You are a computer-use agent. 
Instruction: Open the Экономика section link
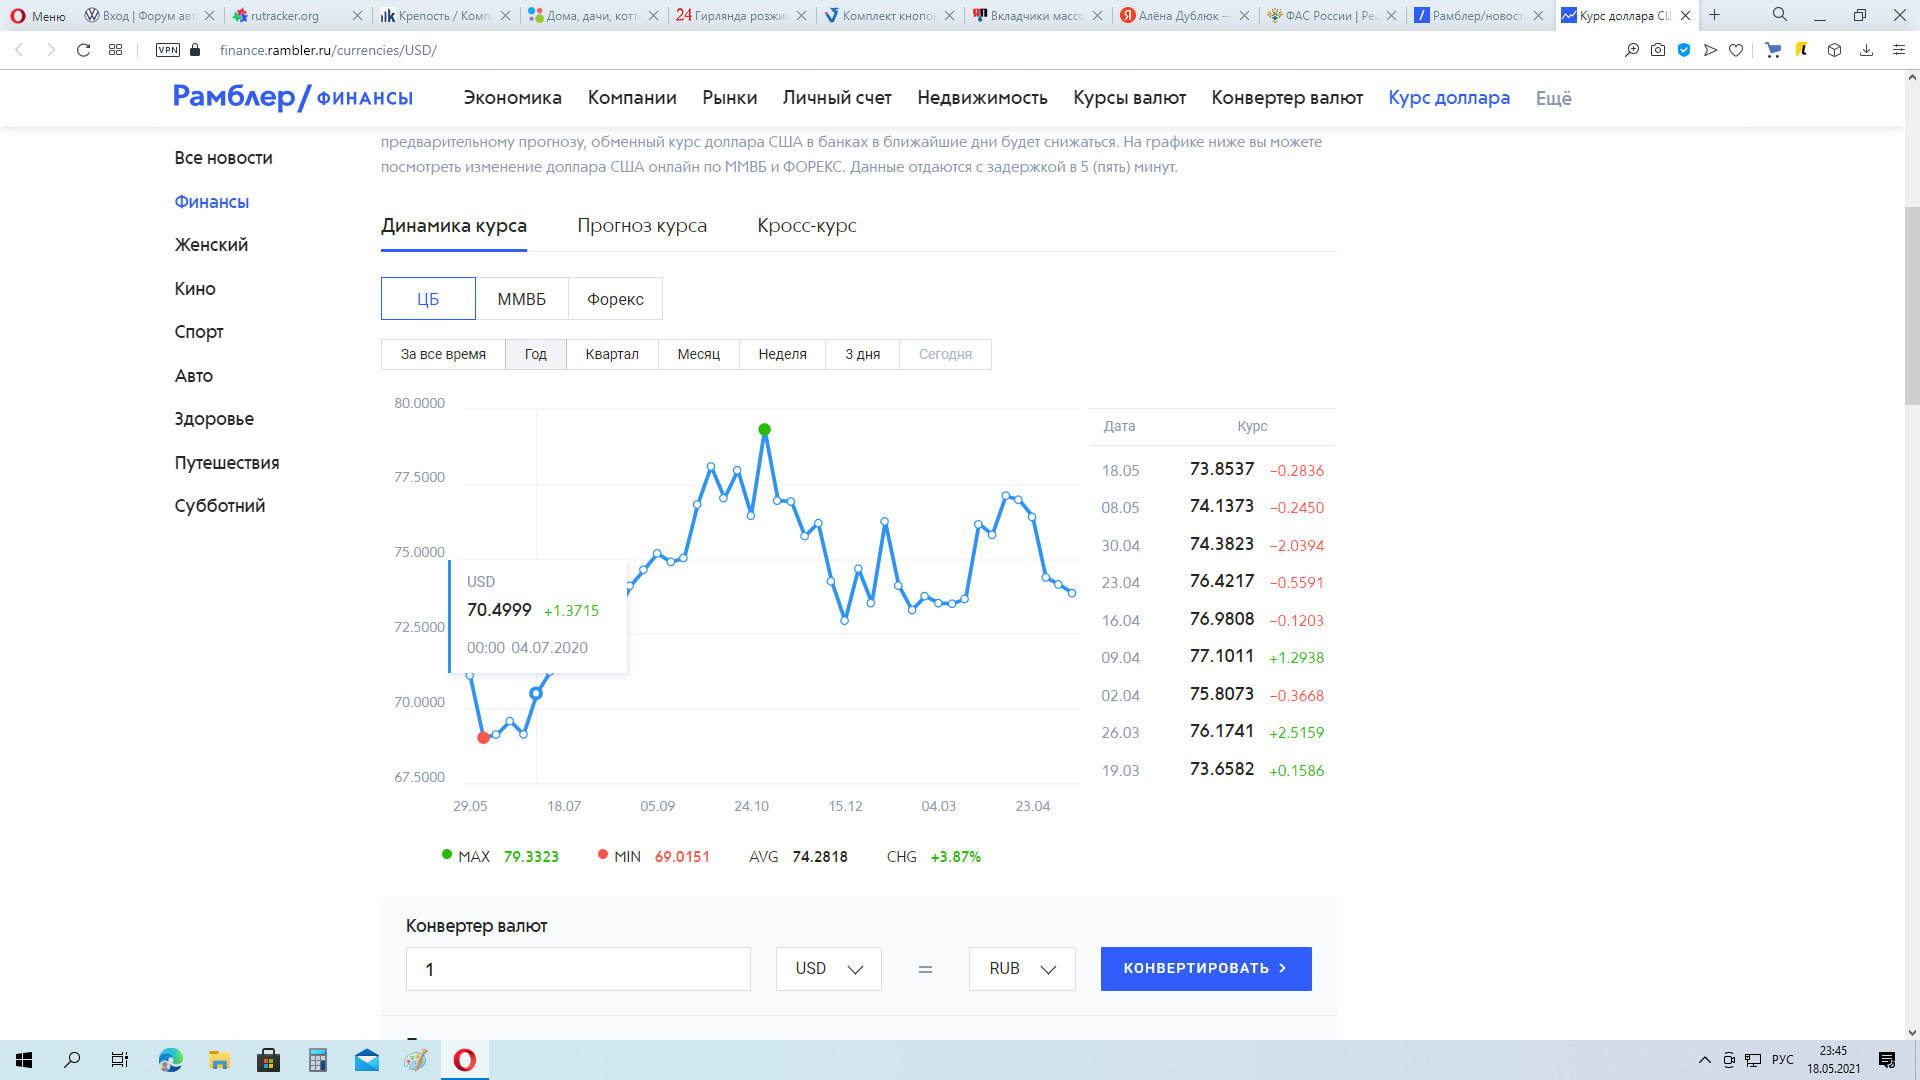point(512,98)
